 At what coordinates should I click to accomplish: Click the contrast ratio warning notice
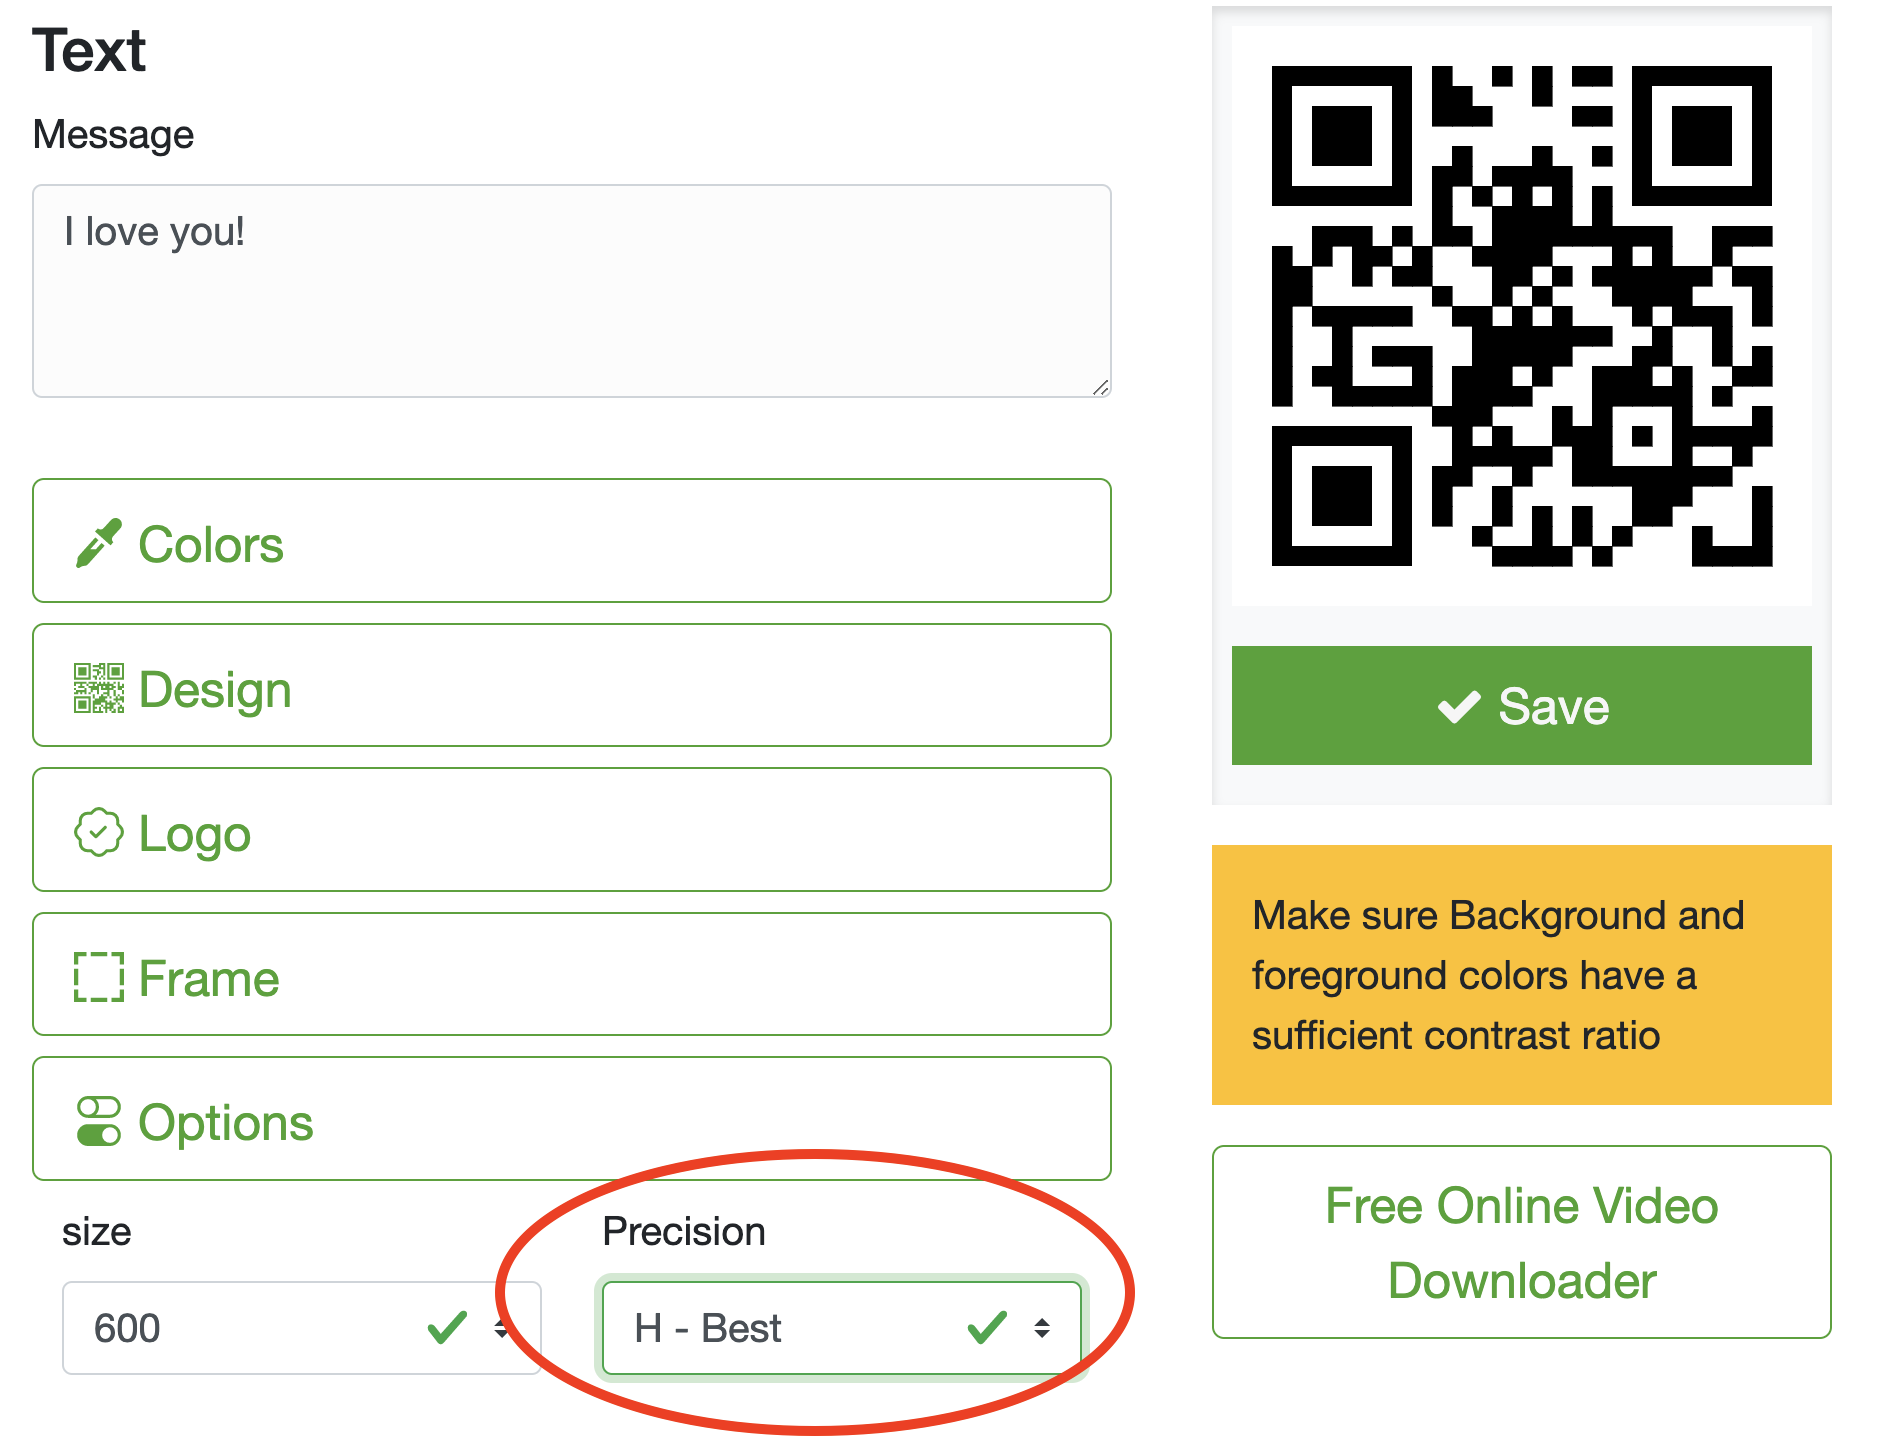(1521, 975)
